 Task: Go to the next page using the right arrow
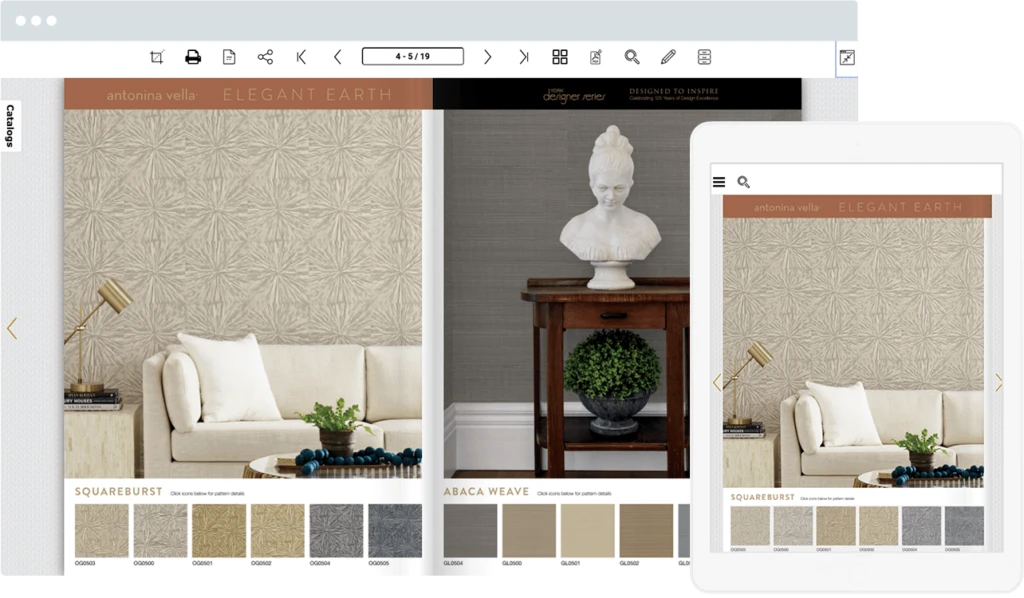point(487,56)
